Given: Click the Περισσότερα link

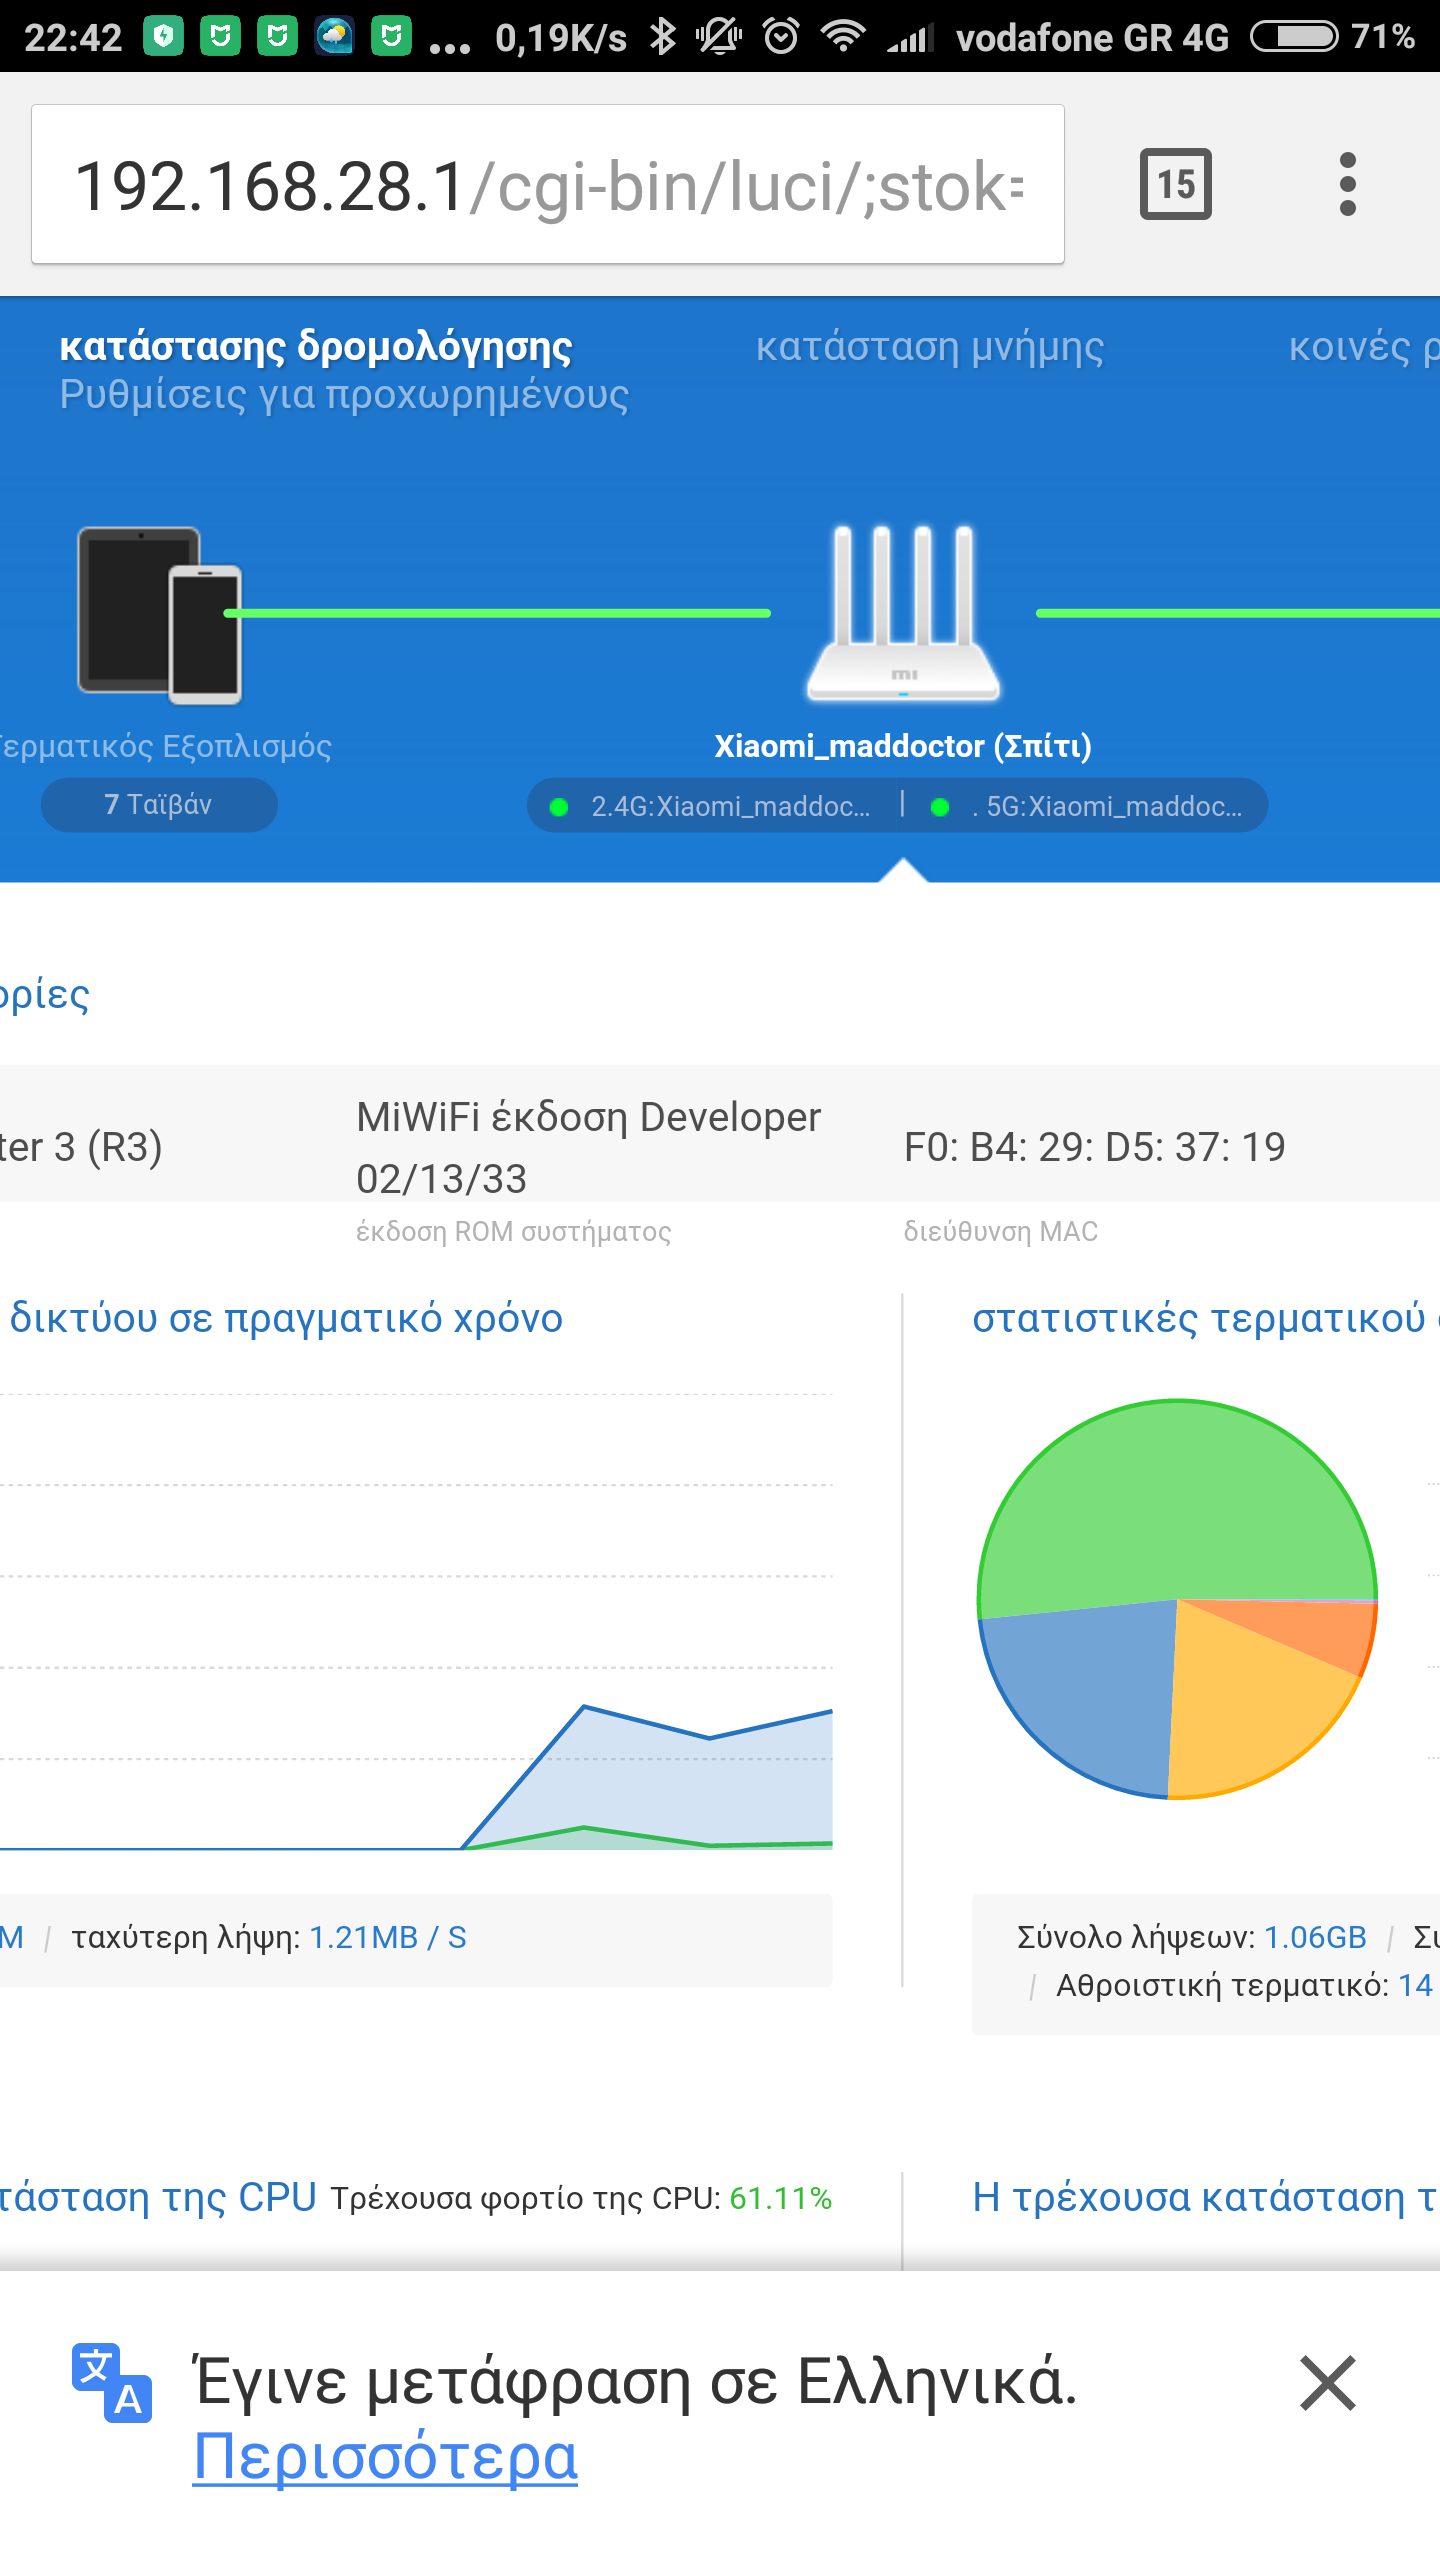Looking at the screenshot, I should [x=385, y=2457].
